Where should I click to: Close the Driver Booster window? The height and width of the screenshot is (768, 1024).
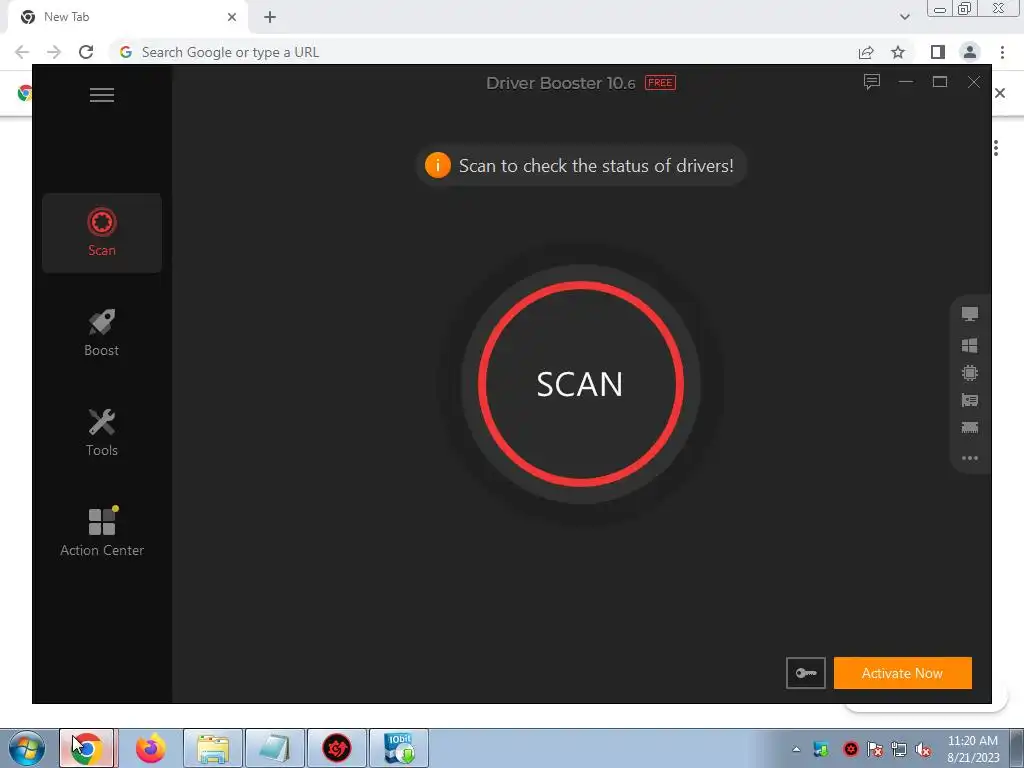(974, 82)
